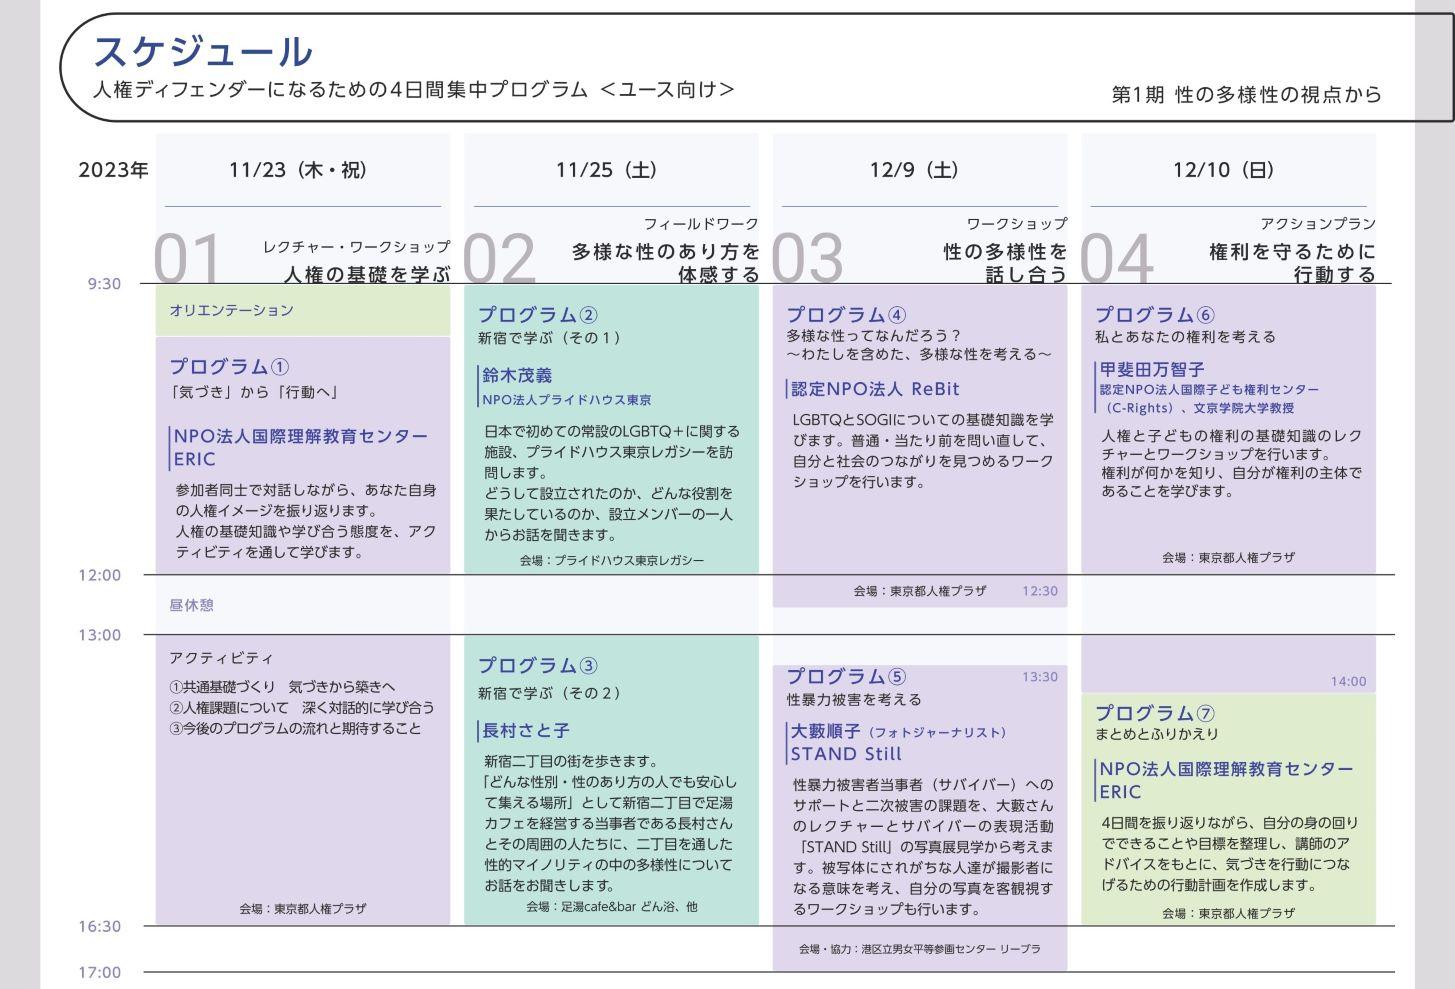Click the 12:30 end time in Program ④

tap(1039, 591)
